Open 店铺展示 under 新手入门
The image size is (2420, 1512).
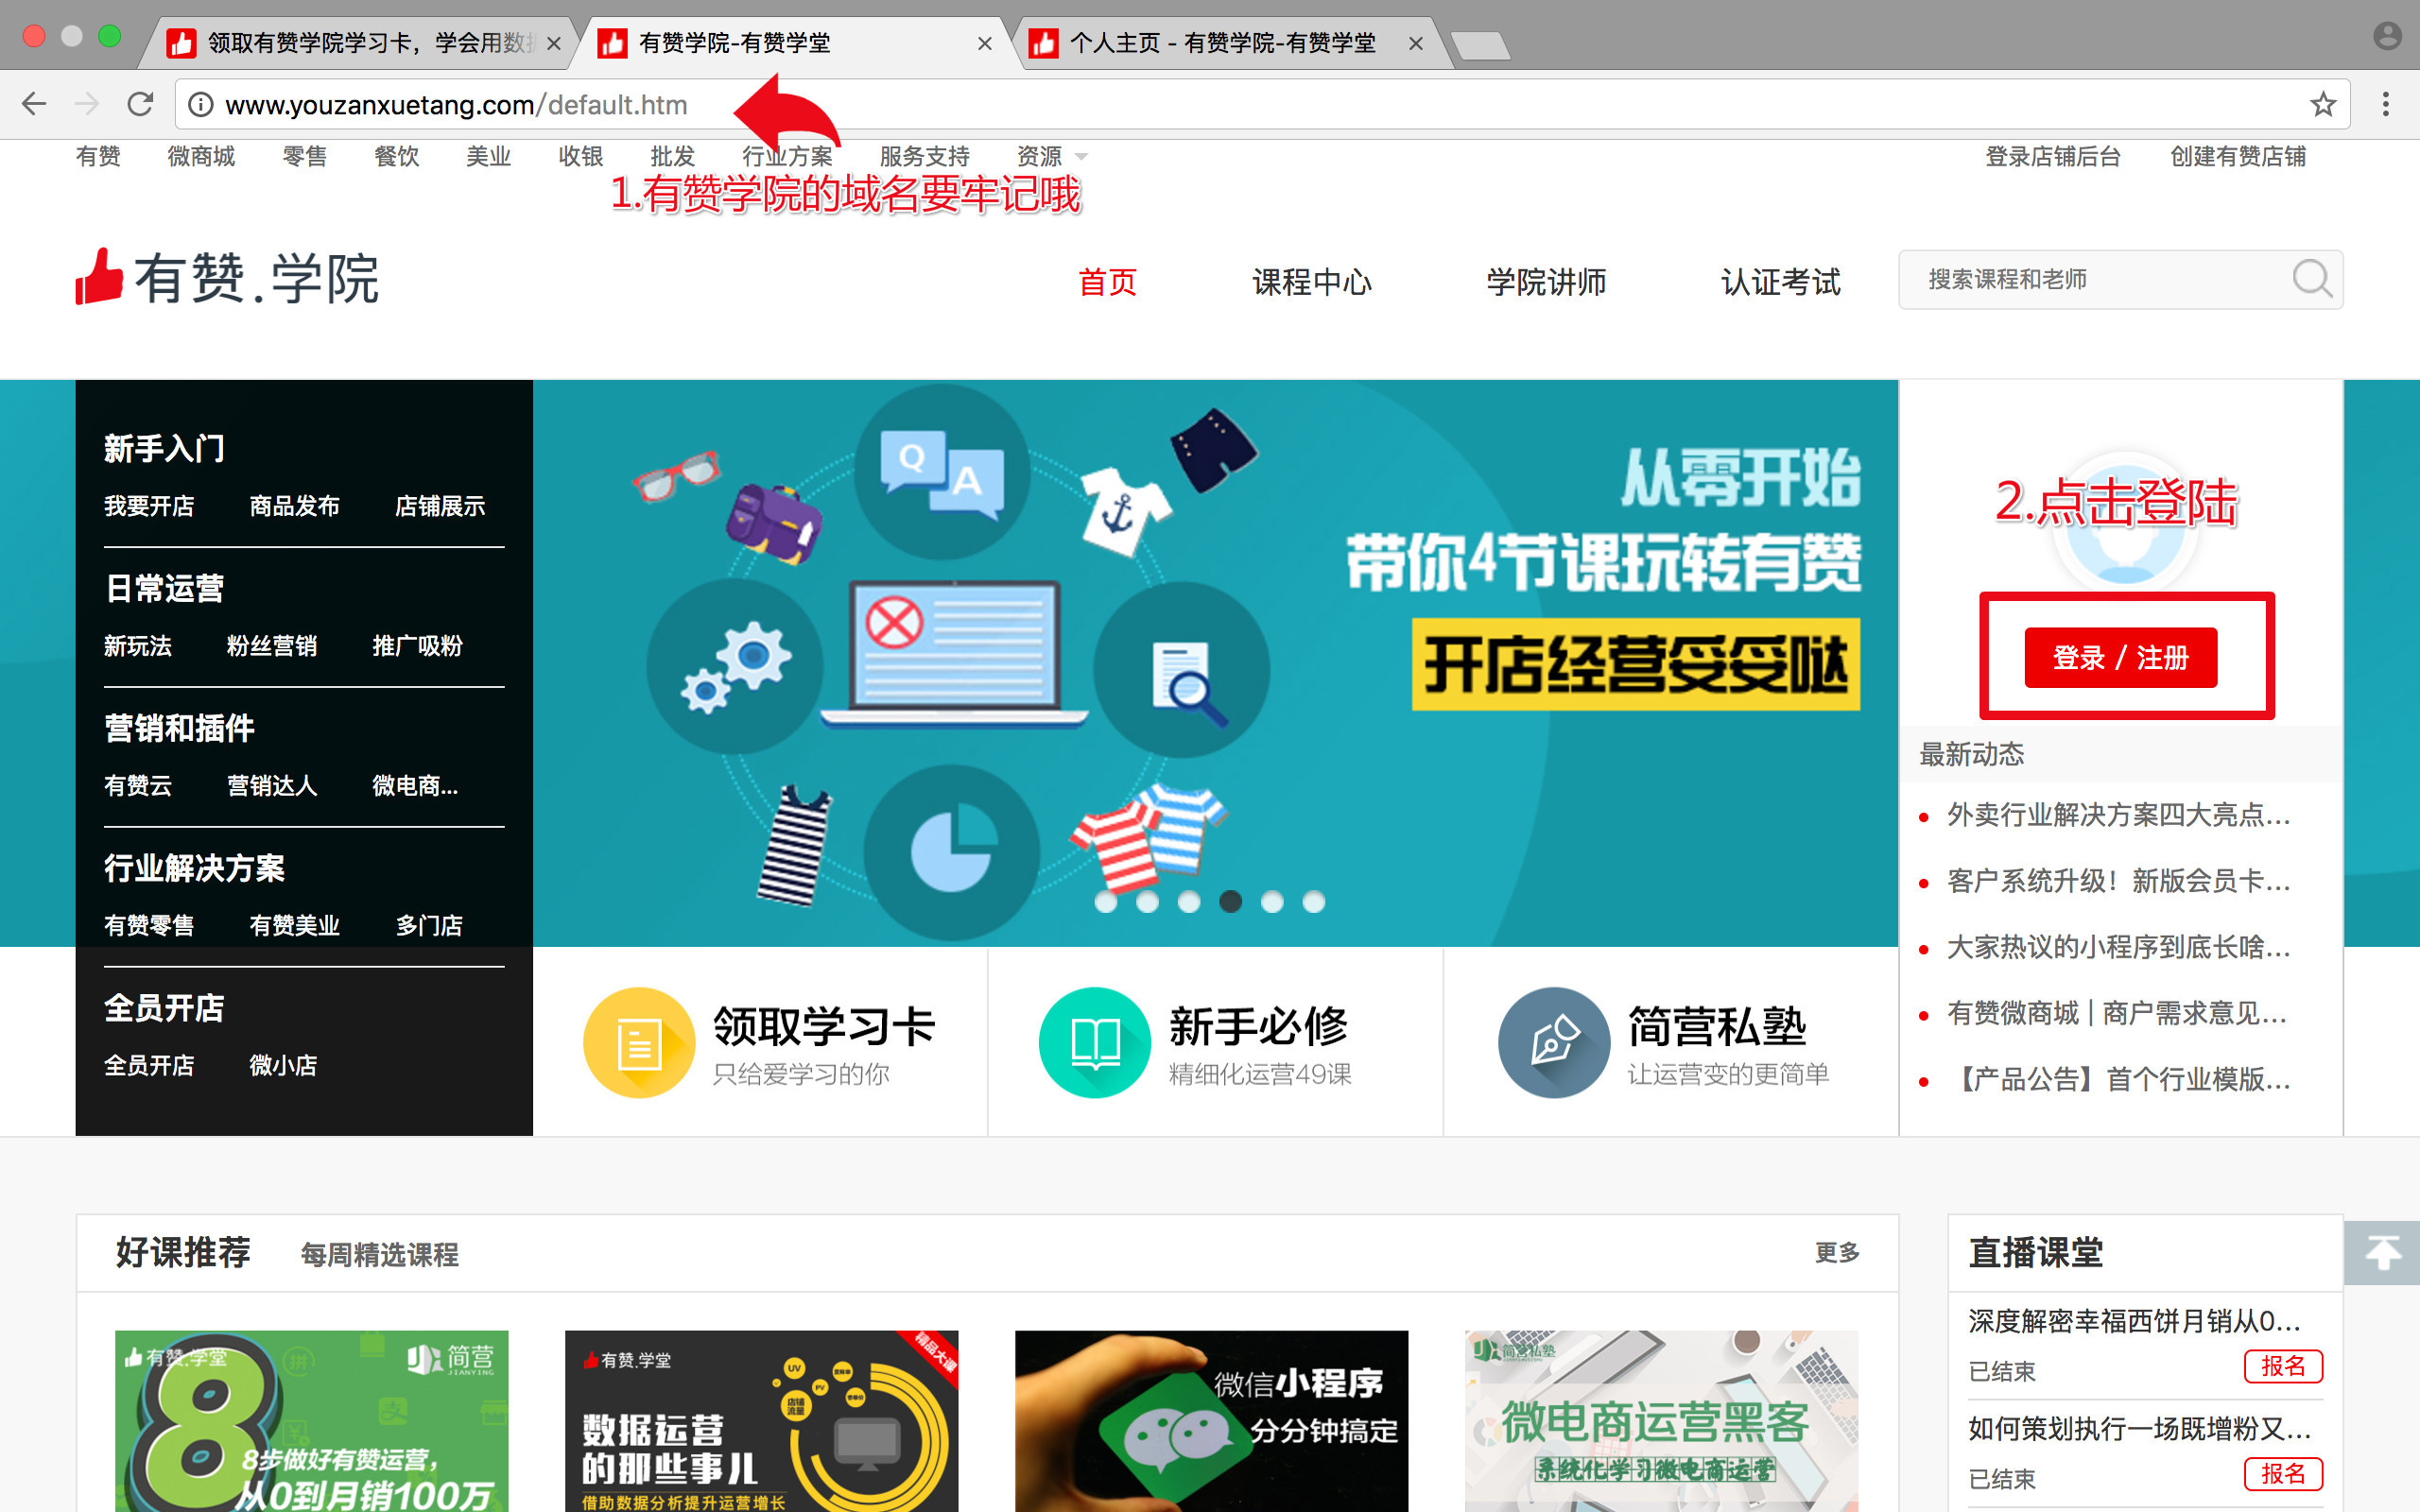point(440,506)
